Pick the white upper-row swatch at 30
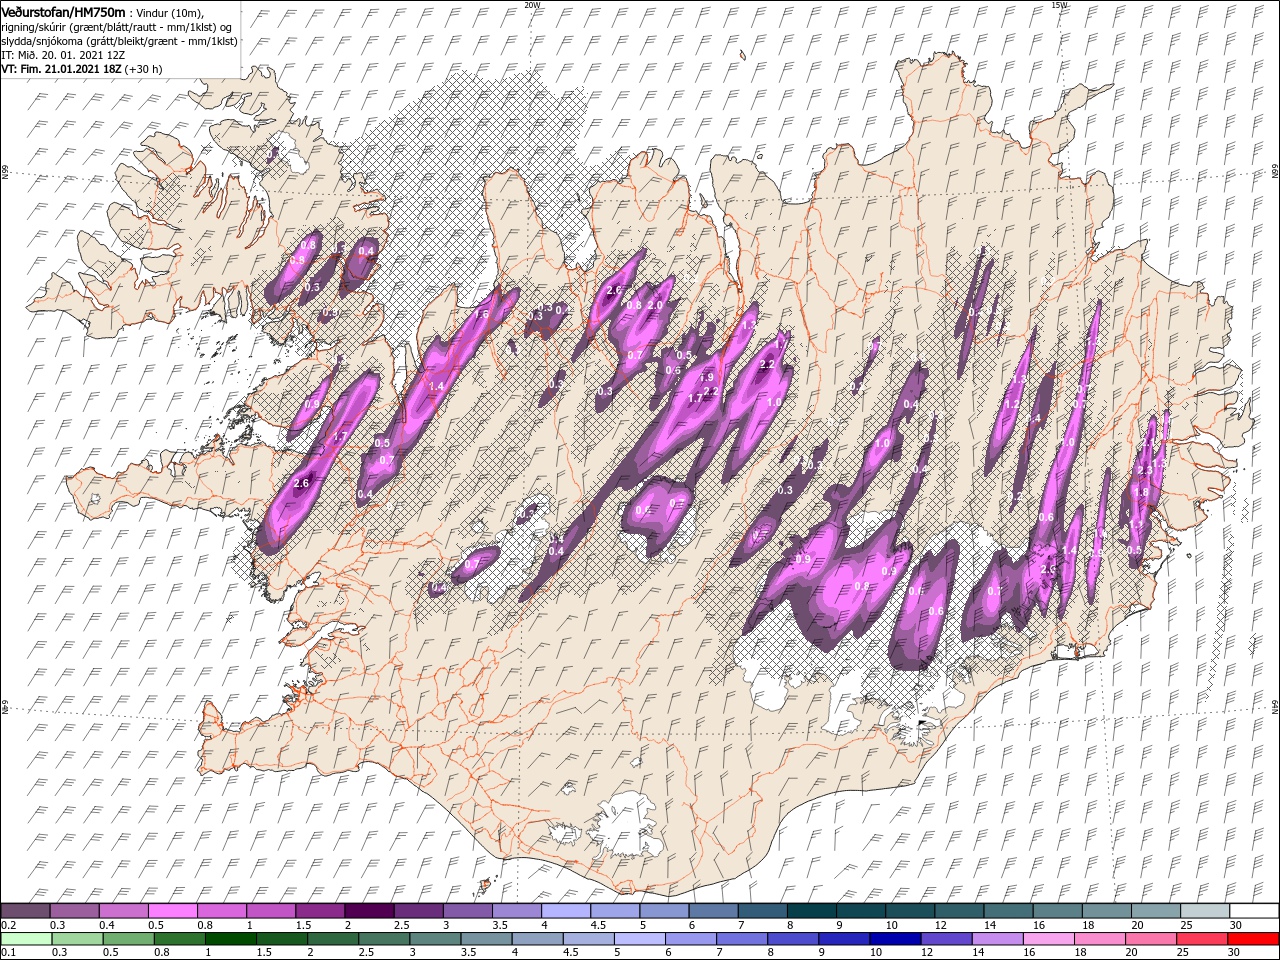 pyautogui.click(x=1253, y=911)
